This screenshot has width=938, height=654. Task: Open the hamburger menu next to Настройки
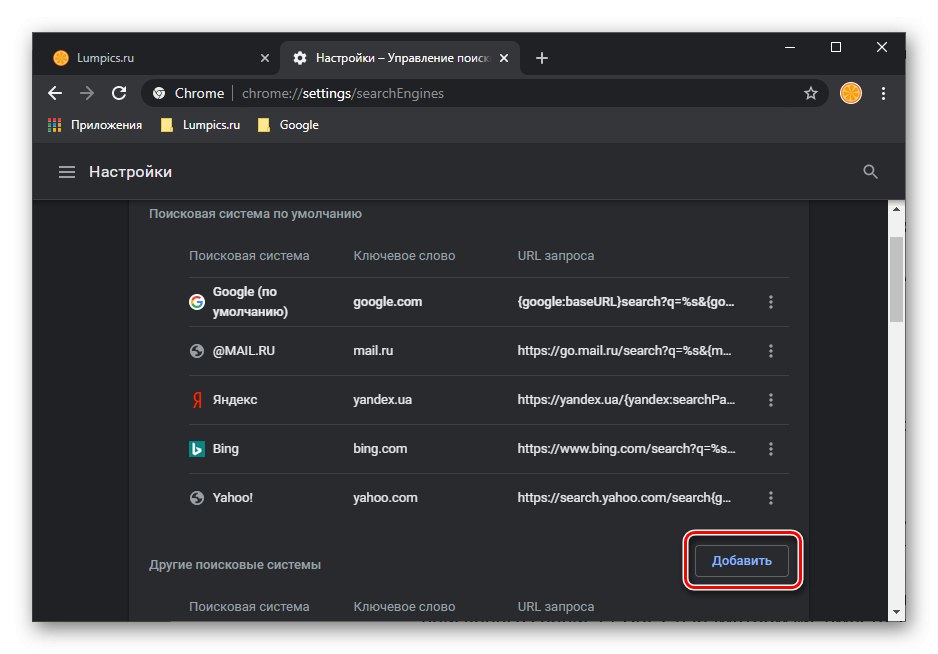[67, 172]
